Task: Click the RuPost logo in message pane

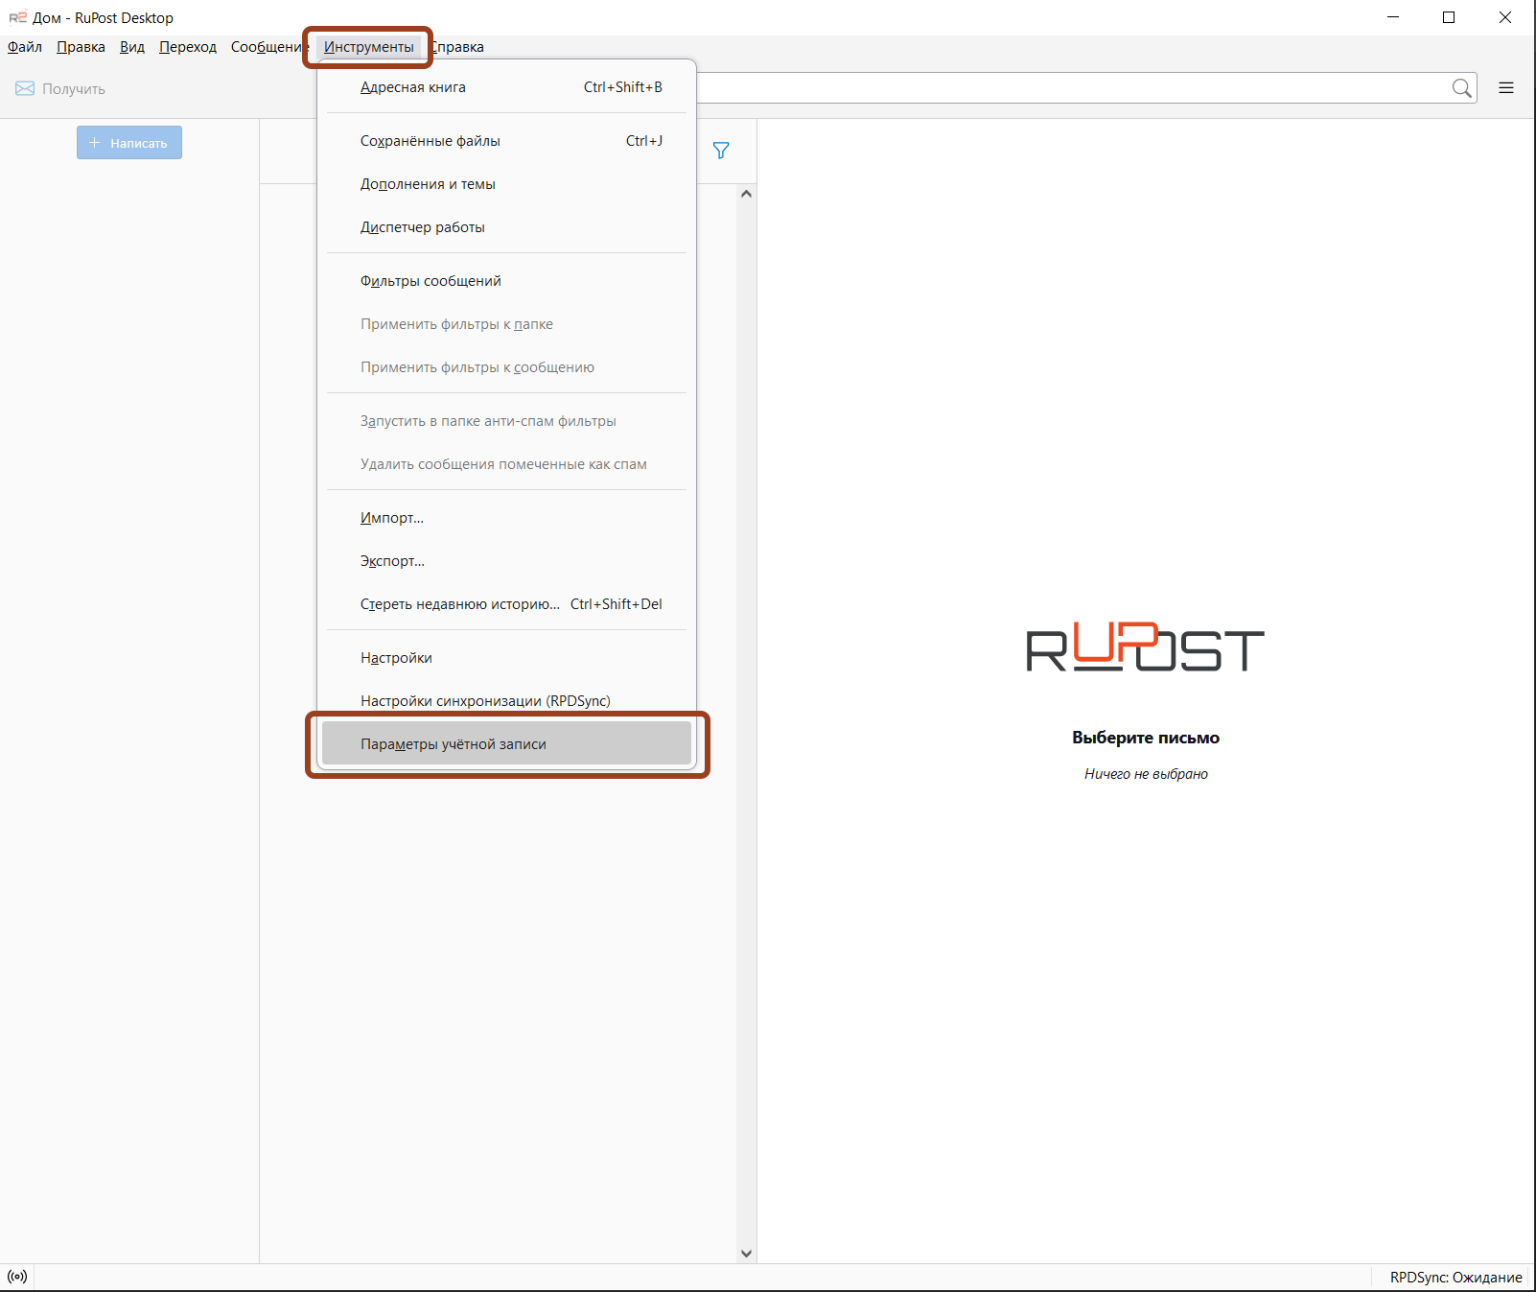Action: (1144, 649)
